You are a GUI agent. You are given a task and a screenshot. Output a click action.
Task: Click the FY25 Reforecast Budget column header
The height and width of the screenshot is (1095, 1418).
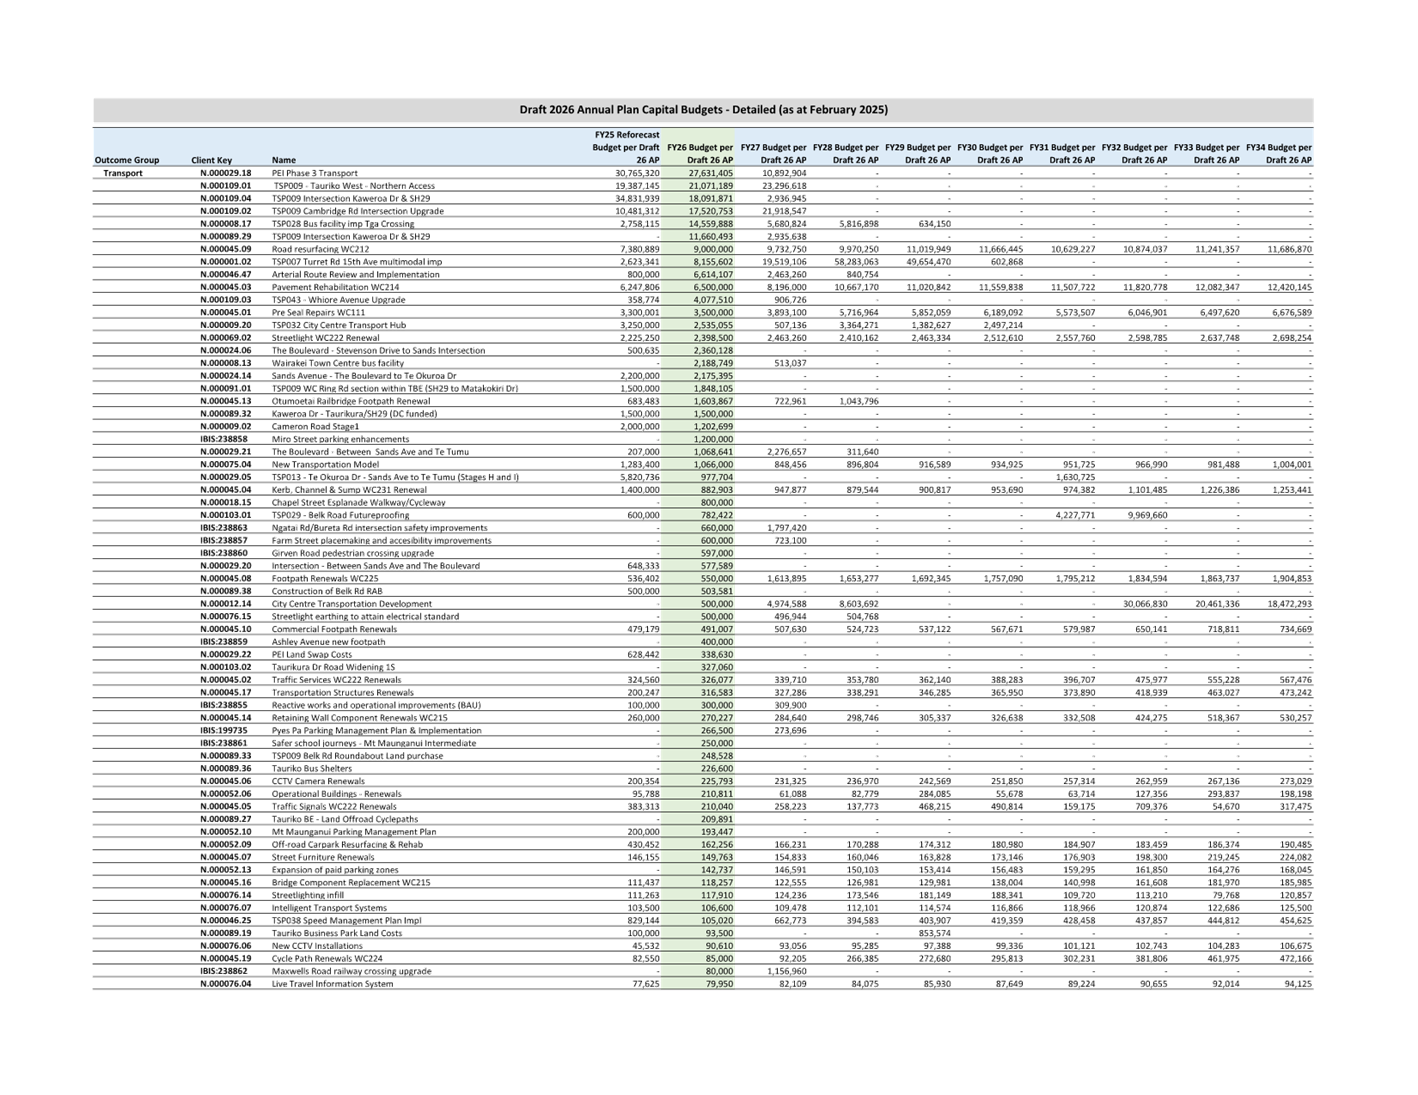[x=627, y=147]
